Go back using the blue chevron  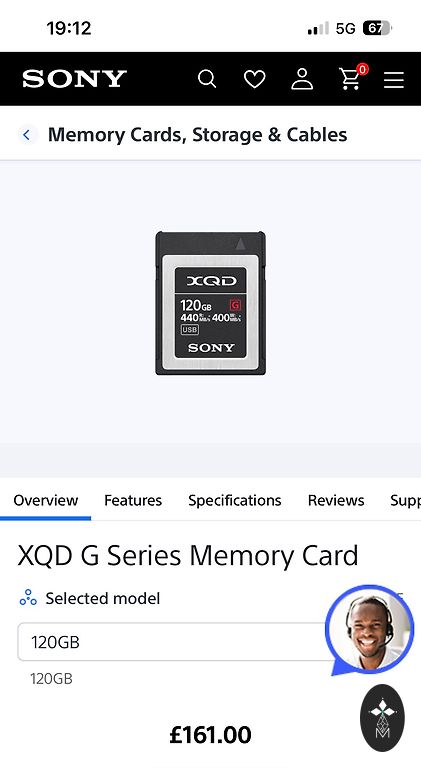(x=26, y=135)
